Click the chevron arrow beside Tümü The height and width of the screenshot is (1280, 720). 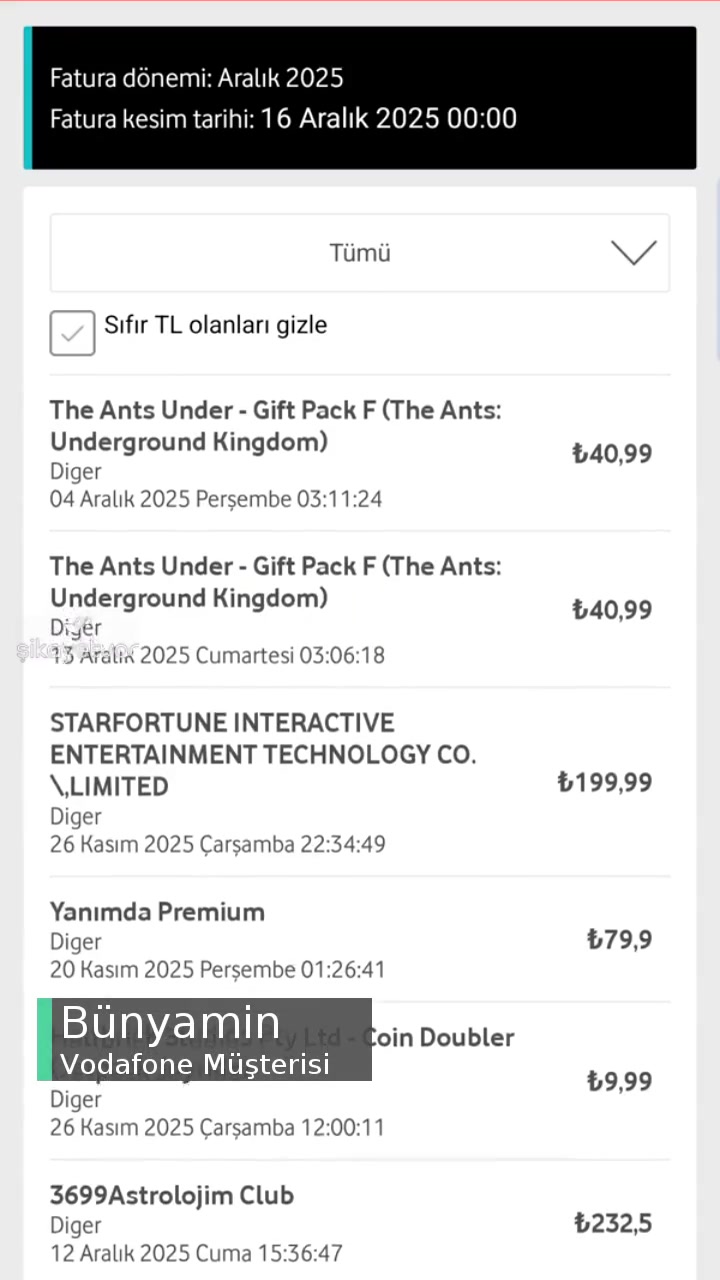[x=633, y=253]
